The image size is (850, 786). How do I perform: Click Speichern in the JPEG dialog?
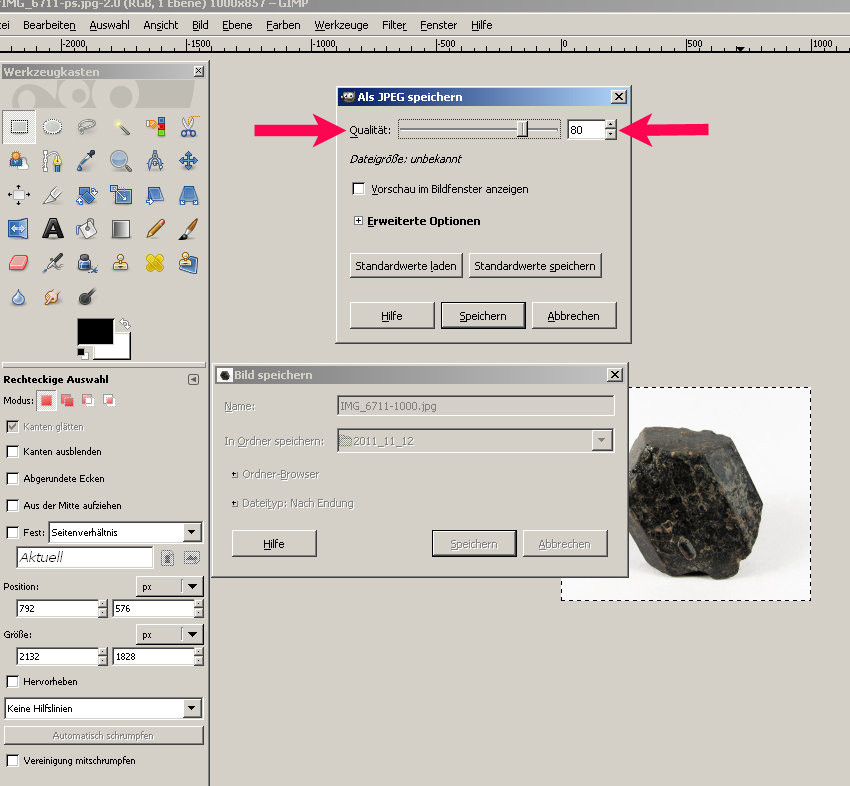coord(482,316)
